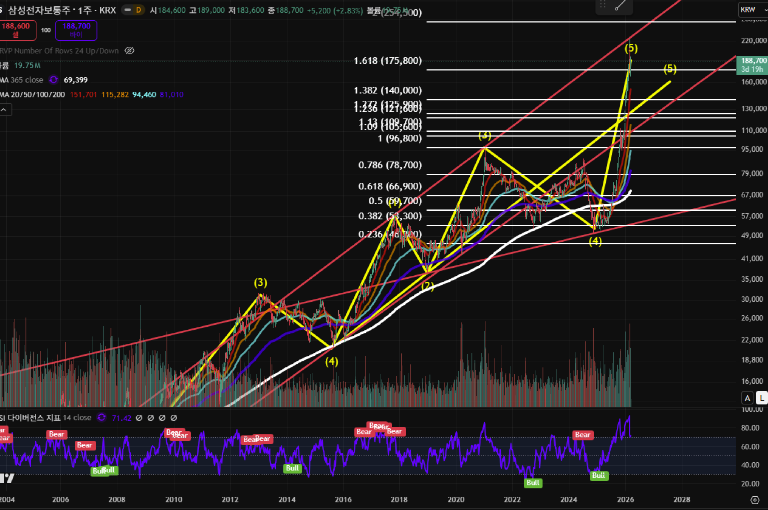
Task: Click the 220,000 price axis label
Action: 754,40
